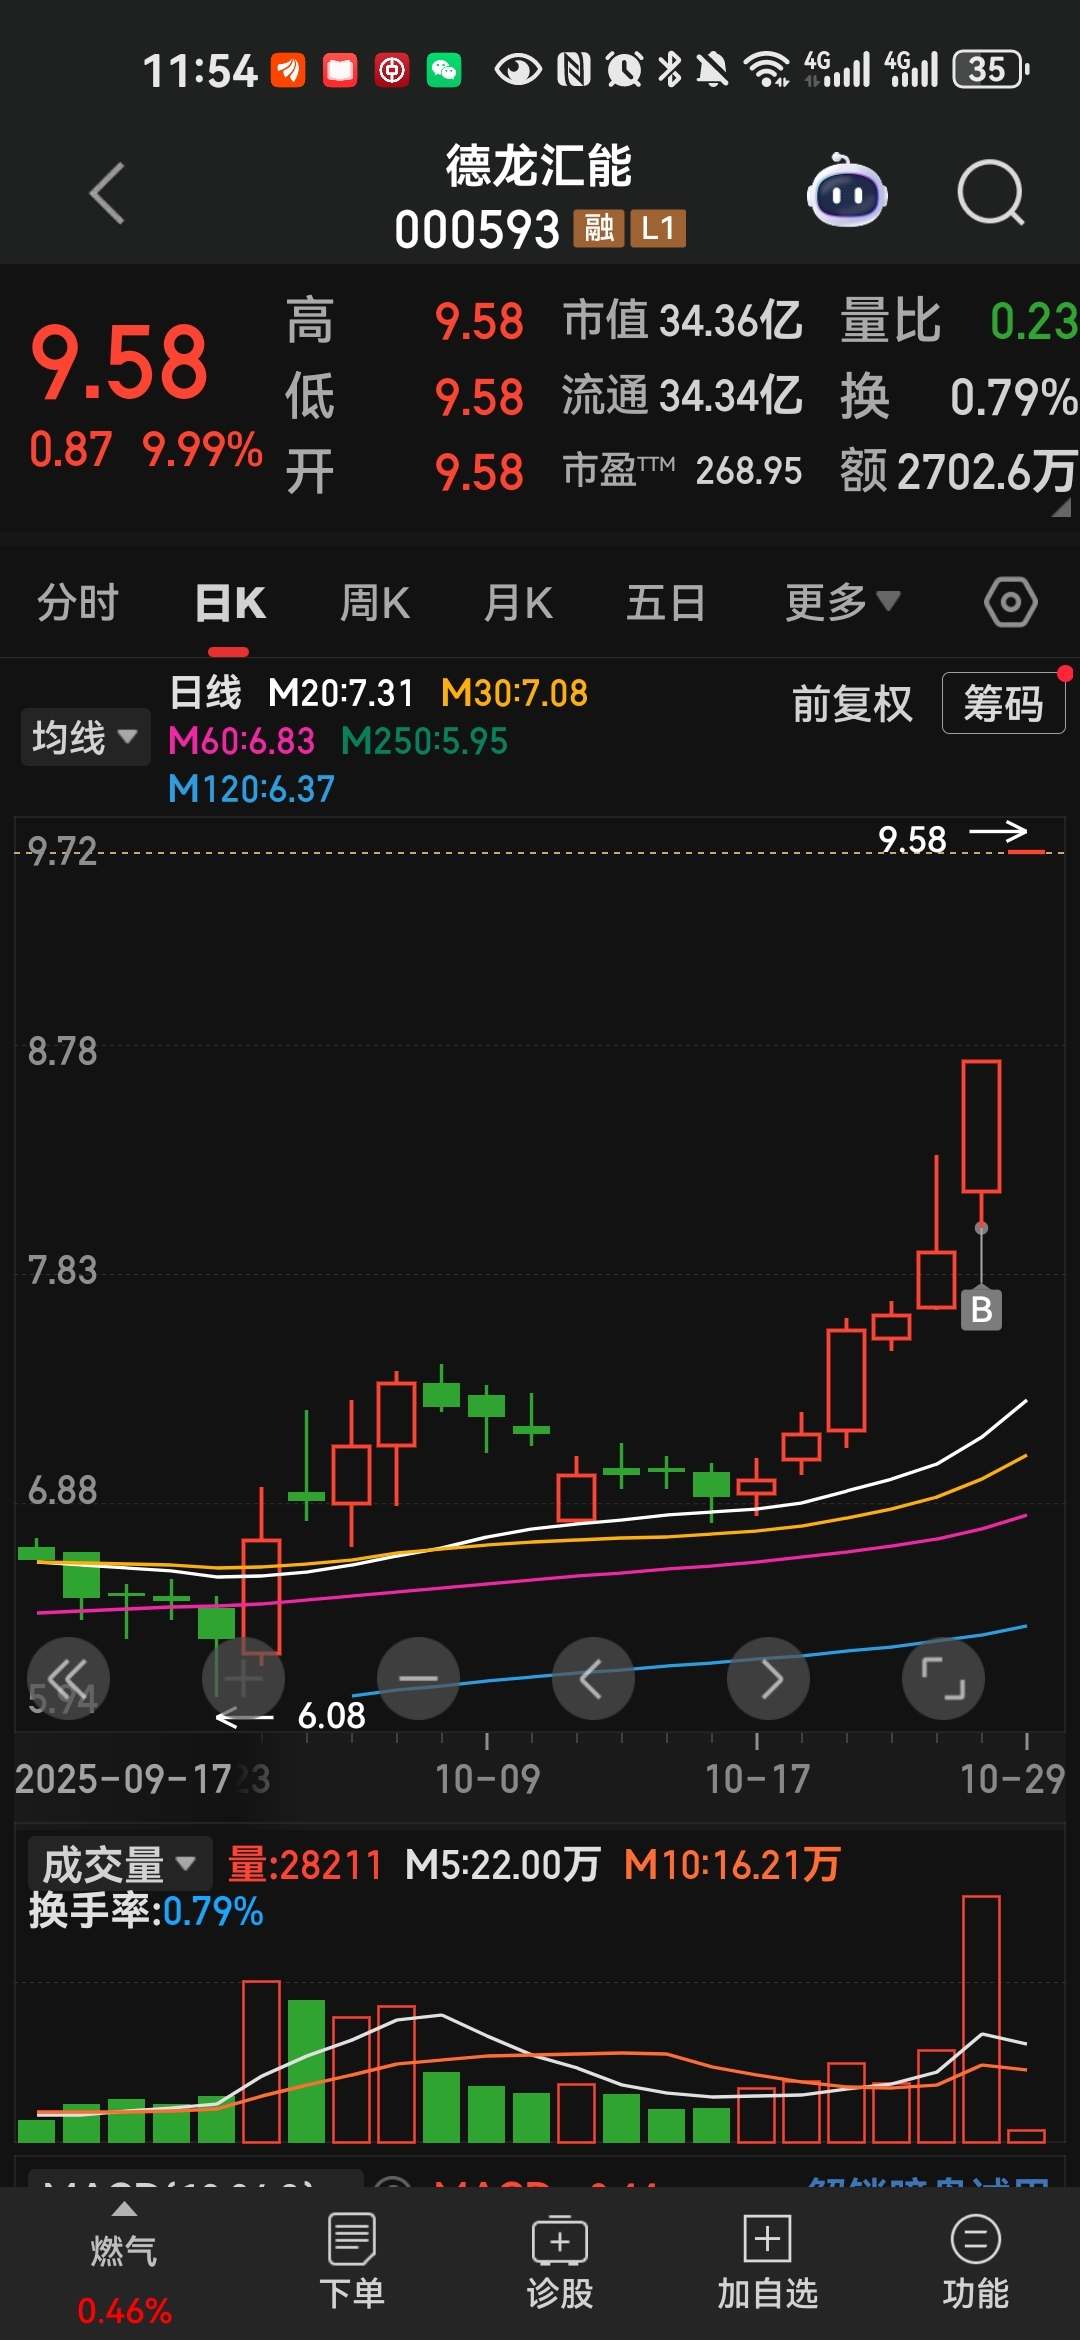1080x2340 pixels.
Task: Tap 额 2702.6万 turnover value
Action: click(x=959, y=471)
